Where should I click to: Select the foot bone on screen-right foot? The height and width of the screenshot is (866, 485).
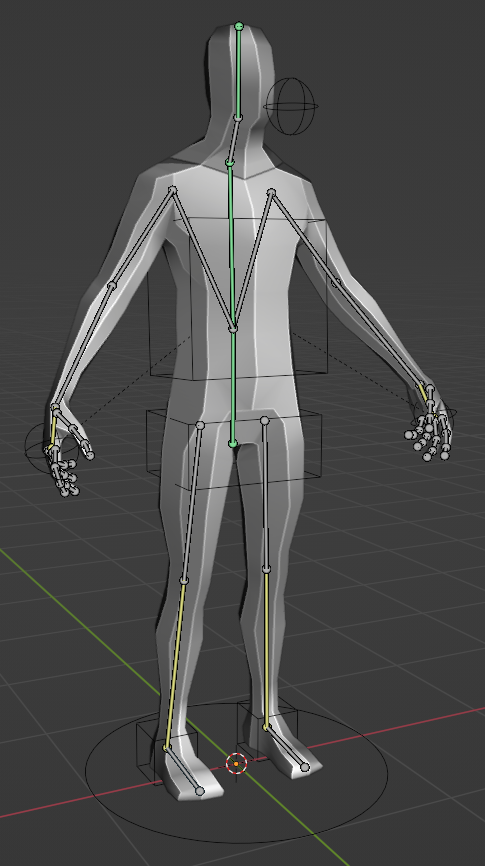point(286,747)
